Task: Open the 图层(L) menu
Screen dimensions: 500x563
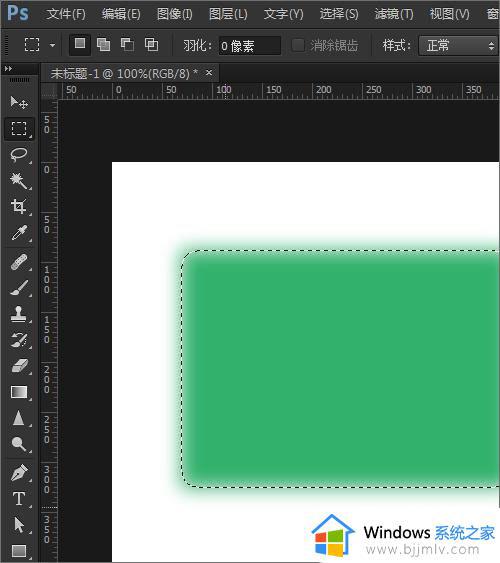Action: pos(228,14)
